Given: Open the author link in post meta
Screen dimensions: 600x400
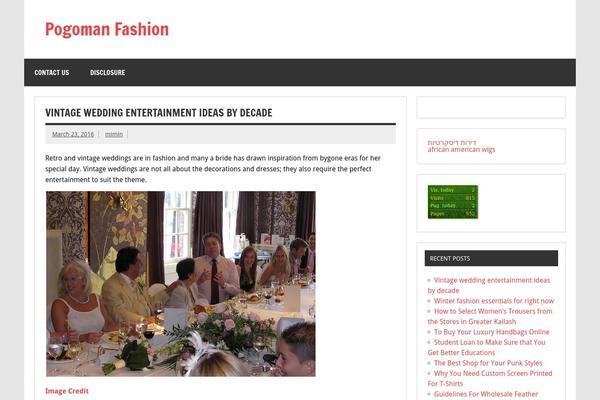Looking at the screenshot, I should coord(114,134).
